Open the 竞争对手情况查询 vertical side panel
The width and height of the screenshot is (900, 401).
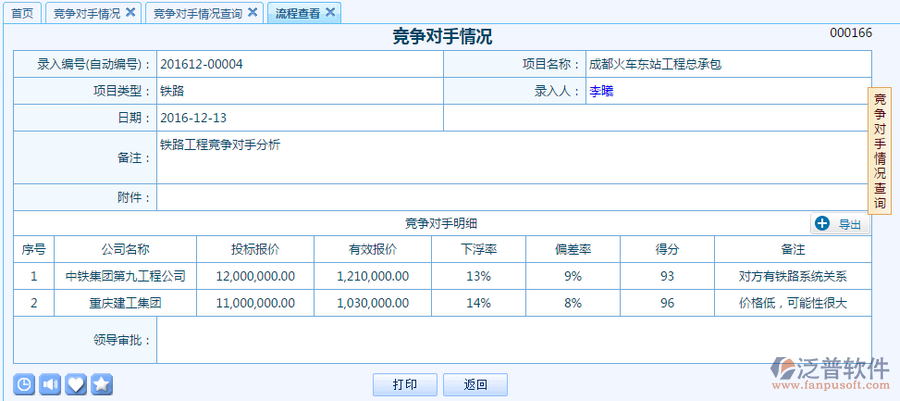(x=879, y=150)
